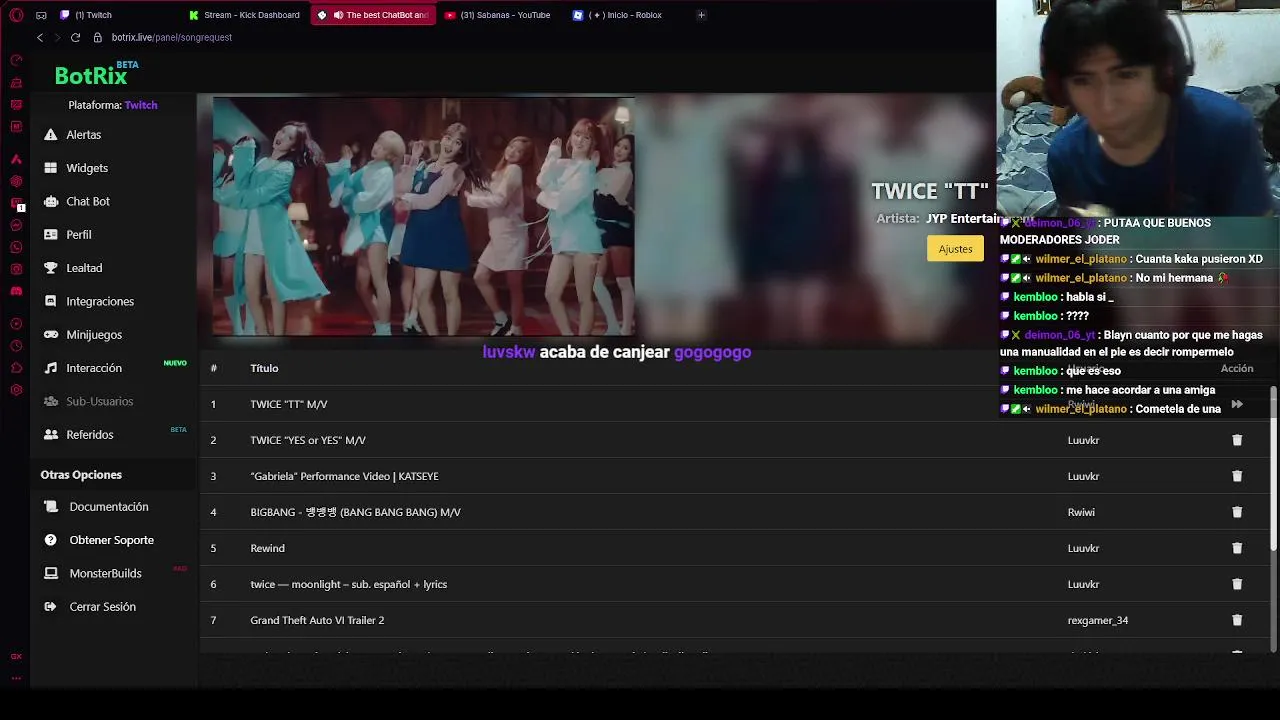Click the site lock icon beside the URL
The height and width of the screenshot is (720, 1280).
(98, 37)
